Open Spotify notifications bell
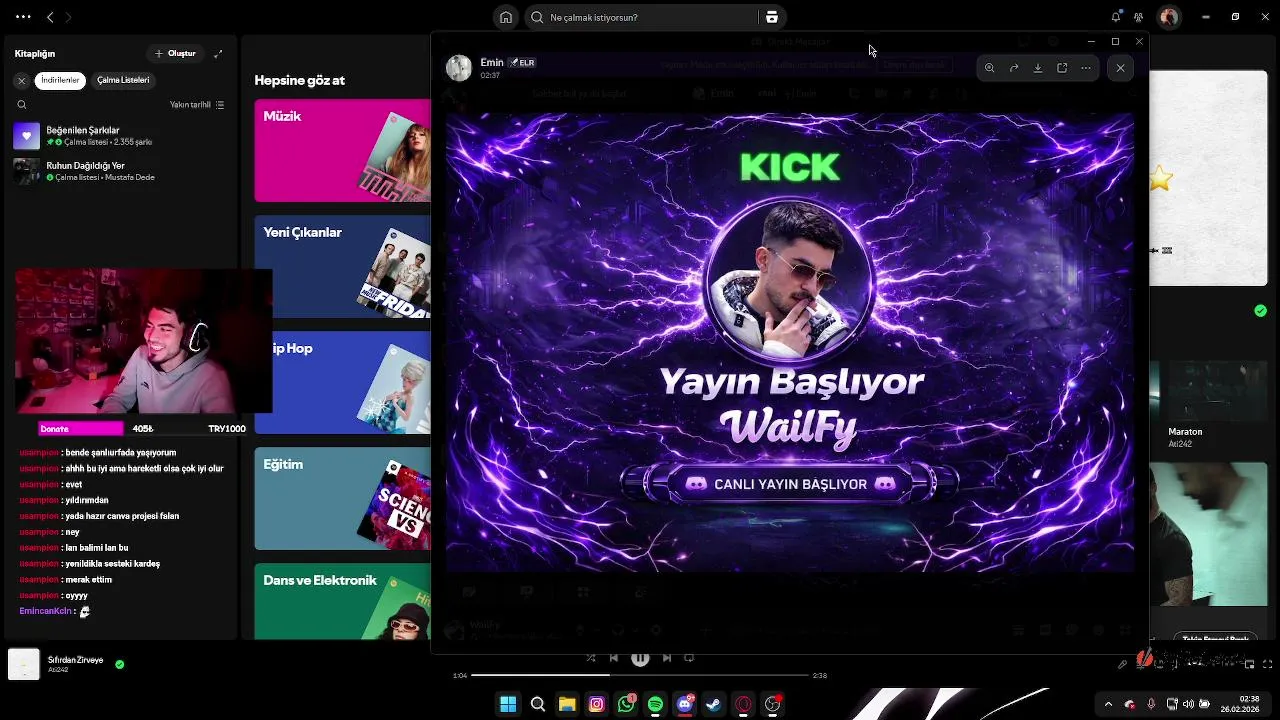 [1115, 17]
